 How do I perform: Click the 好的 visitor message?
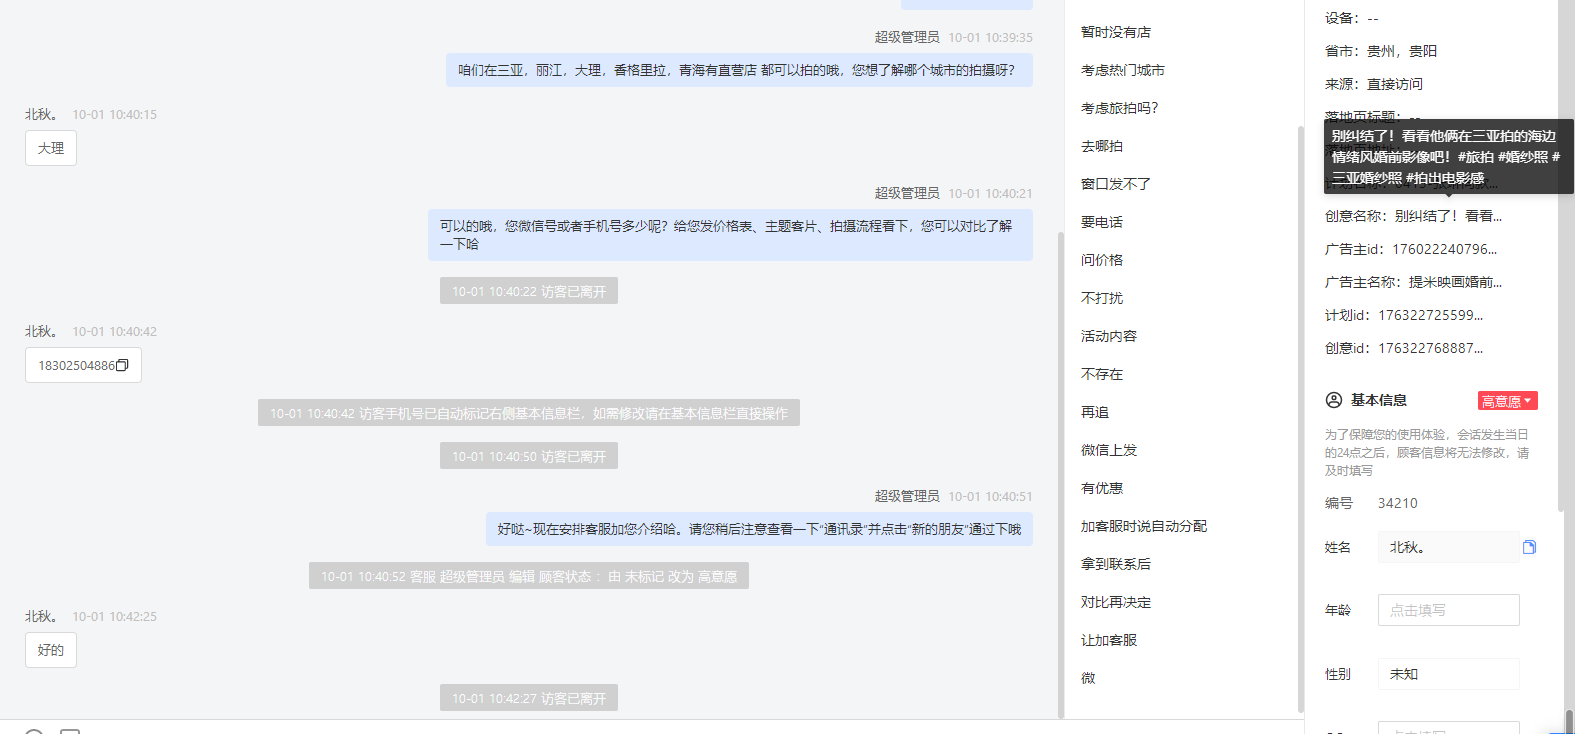(51, 650)
